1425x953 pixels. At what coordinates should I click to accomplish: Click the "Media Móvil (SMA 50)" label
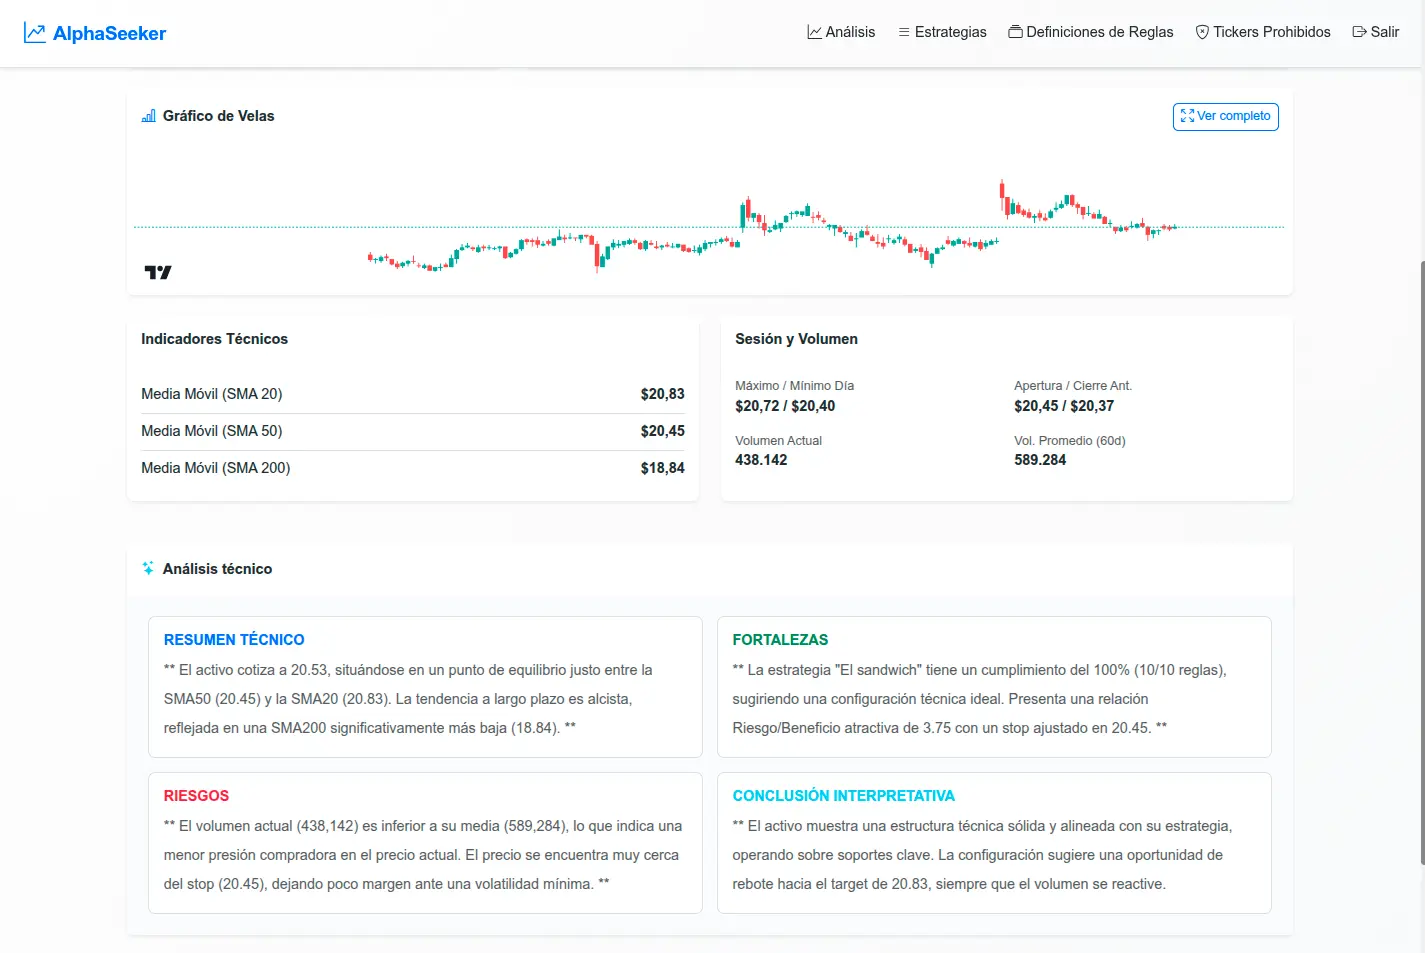point(212,431)
